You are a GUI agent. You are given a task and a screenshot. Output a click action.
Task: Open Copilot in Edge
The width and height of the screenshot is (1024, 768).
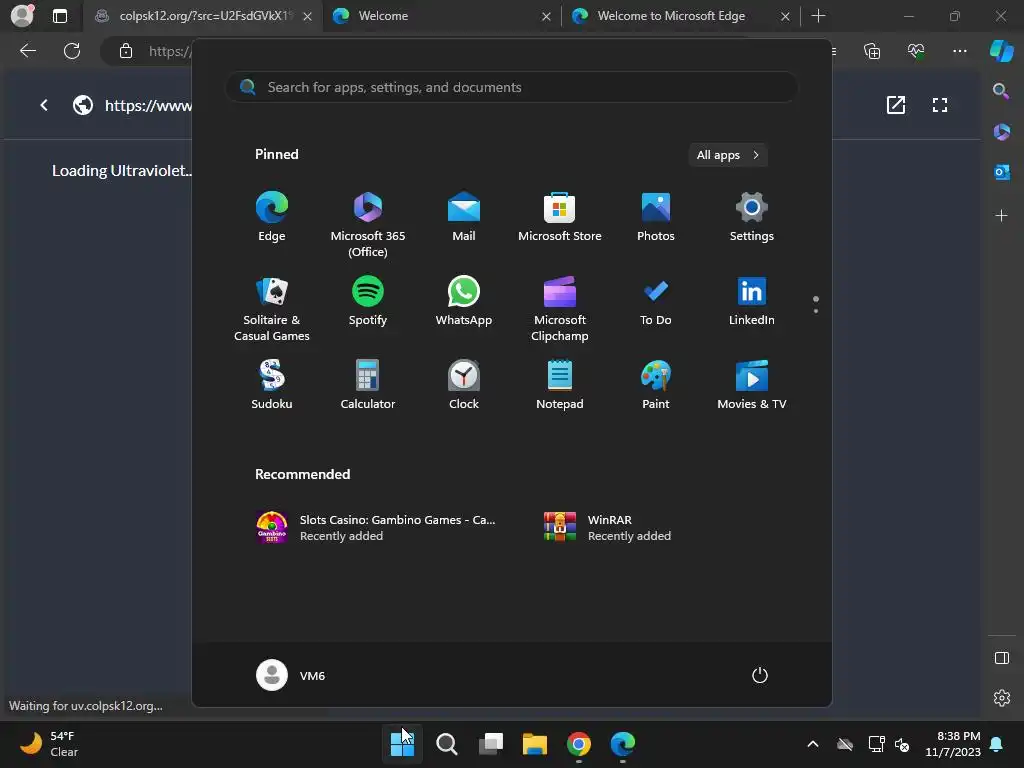tap(1001, 51)
